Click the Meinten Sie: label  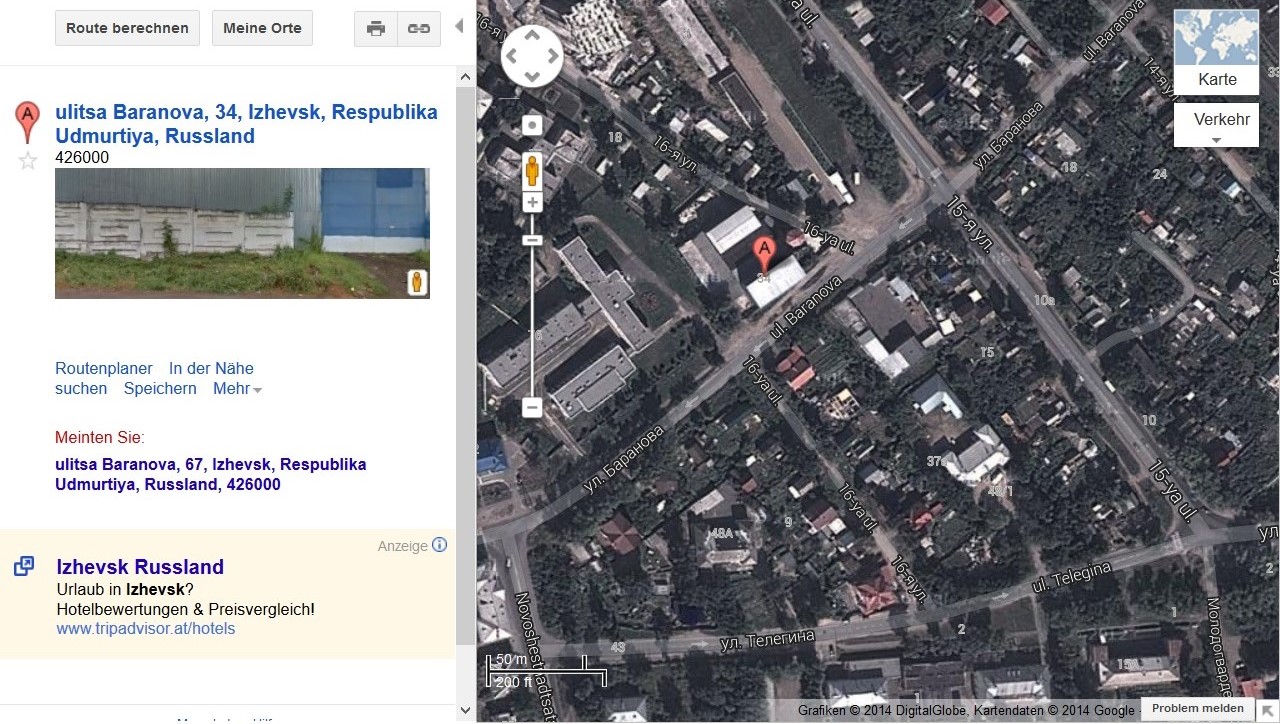[100, 437]
